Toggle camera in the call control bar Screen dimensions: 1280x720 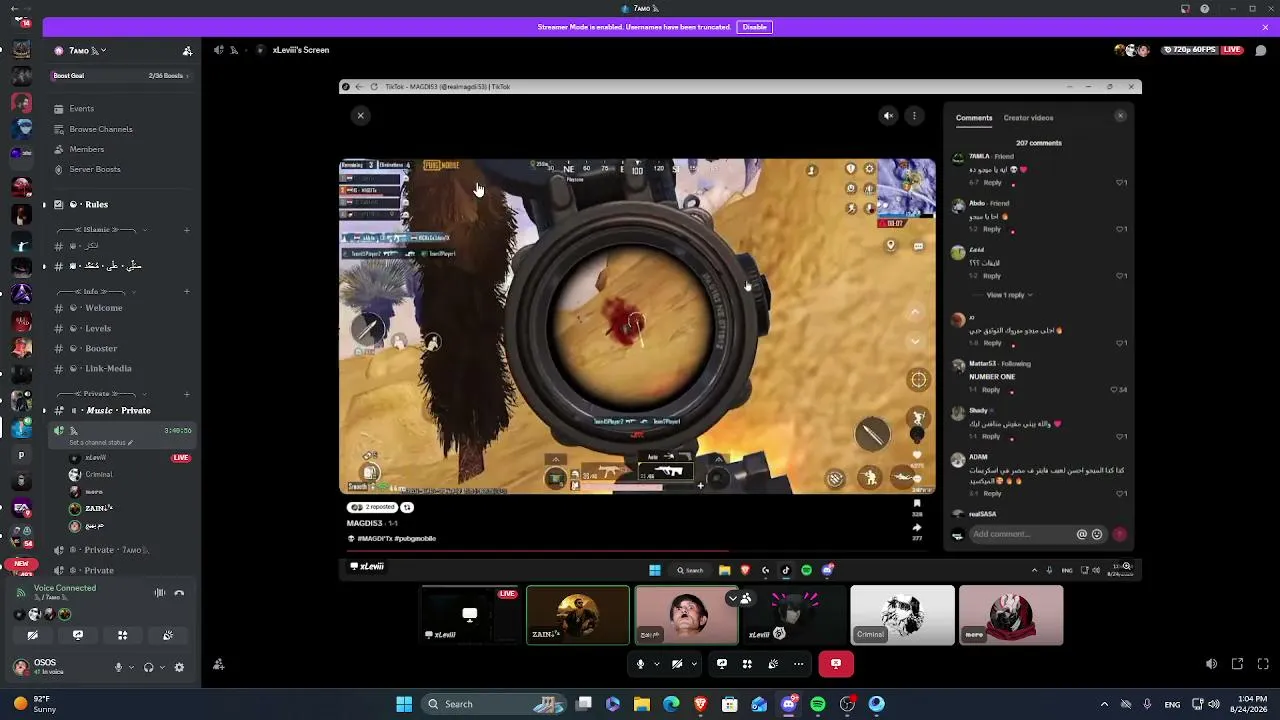677,663
